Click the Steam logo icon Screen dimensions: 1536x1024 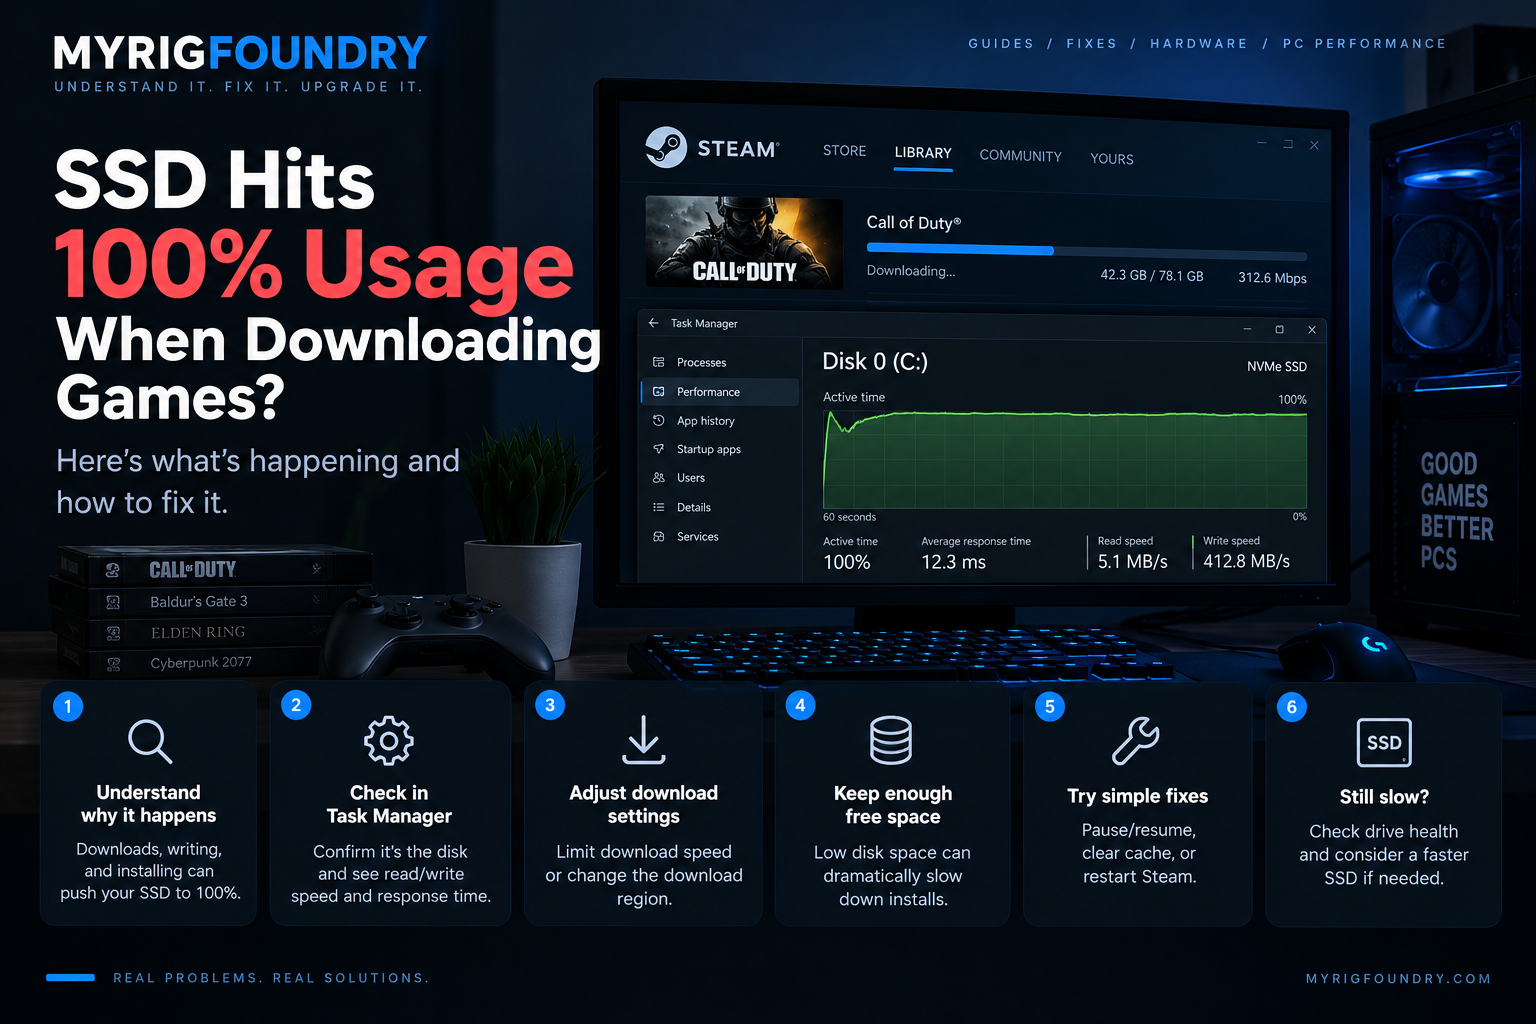pos(666,147)
